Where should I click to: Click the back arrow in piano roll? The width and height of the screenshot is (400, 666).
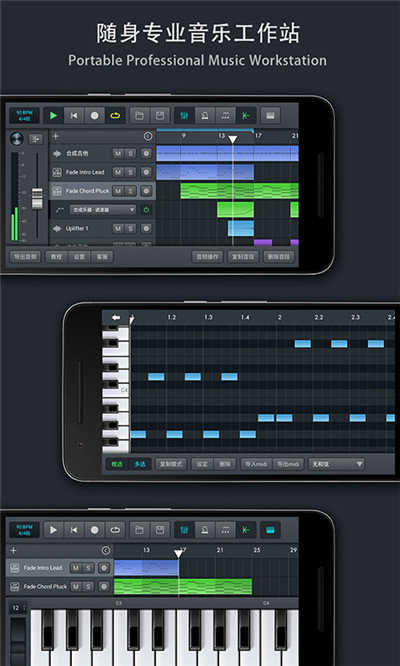click(x=115, y=317)
